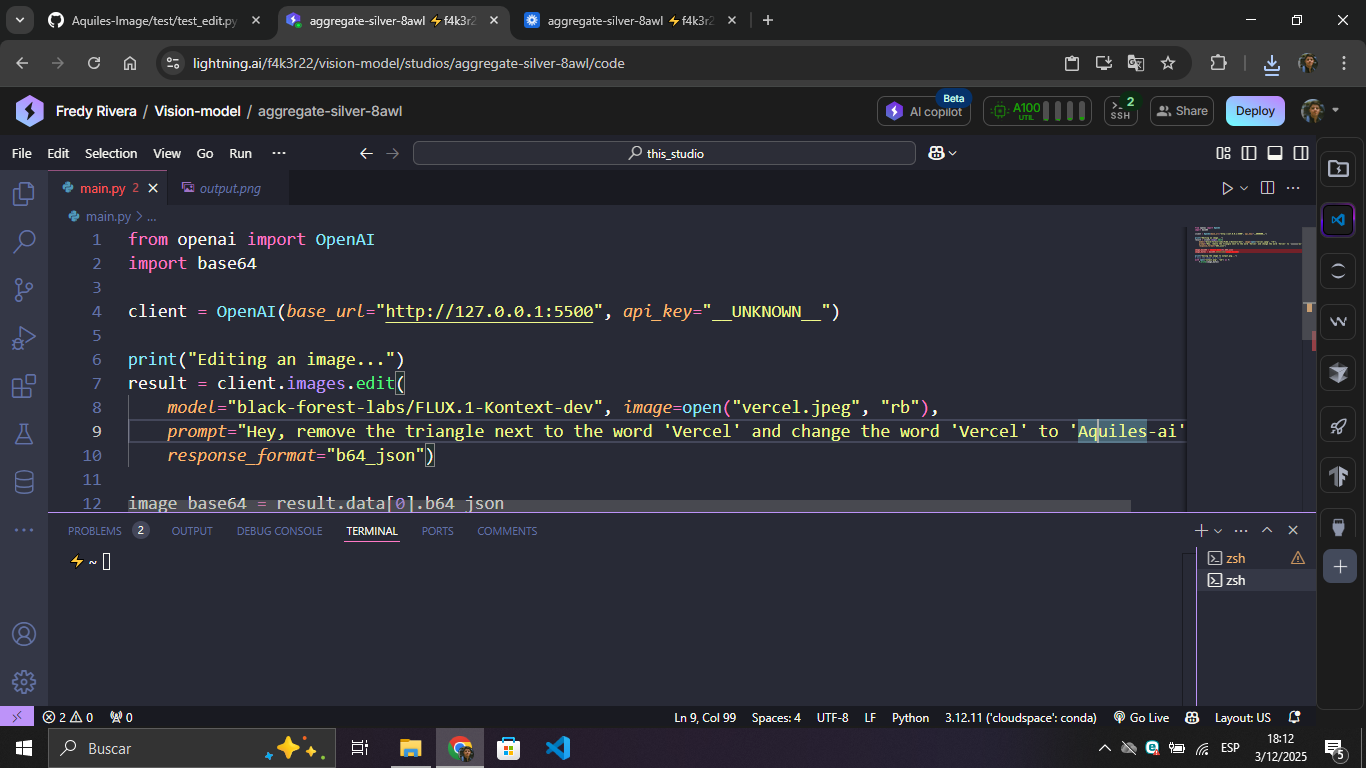Open Source Control panel
Image resolution: width=1366 pixels, height=768 pixels.
(x=24, y=289)
